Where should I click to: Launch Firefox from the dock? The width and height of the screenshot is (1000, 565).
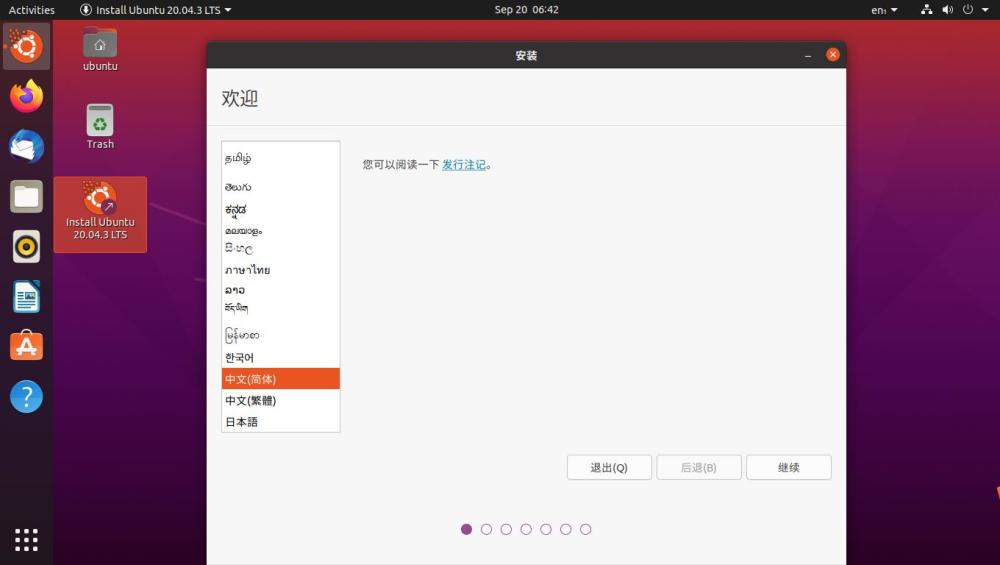pos(26,96)
